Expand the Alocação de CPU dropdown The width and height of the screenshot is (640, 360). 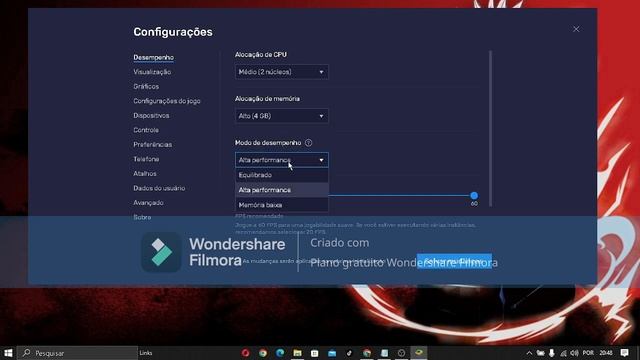click(x=282, y=72)
